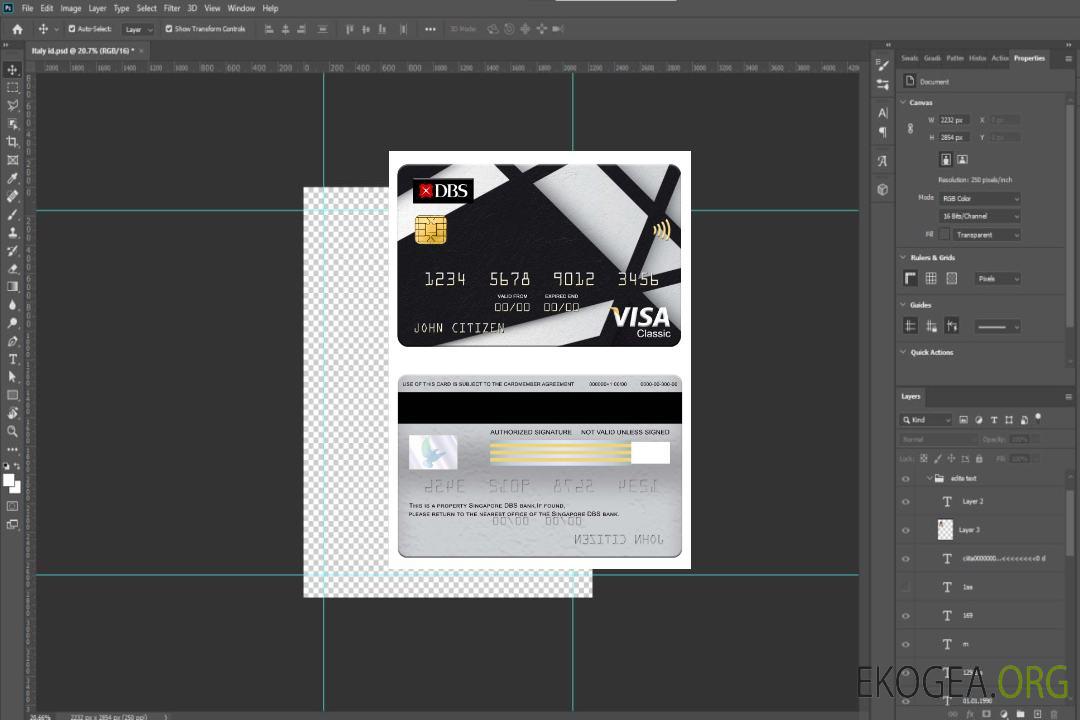This screenshot has width=1080, height=720.
Task: Open the Transparent fill dropdown
Action: [986, 235]
